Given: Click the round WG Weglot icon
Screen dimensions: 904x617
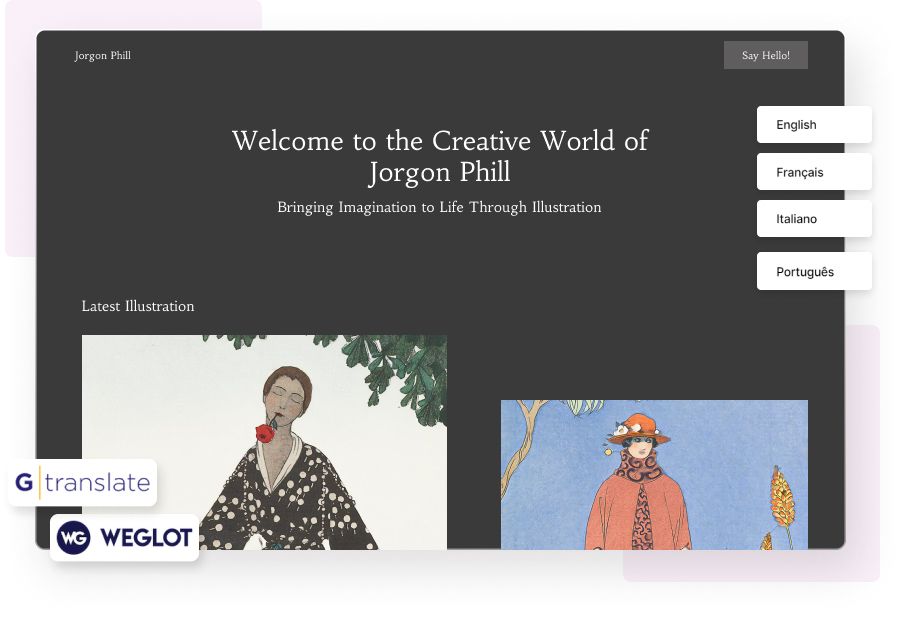Looking at the screenshot, I should coord(73,538).
